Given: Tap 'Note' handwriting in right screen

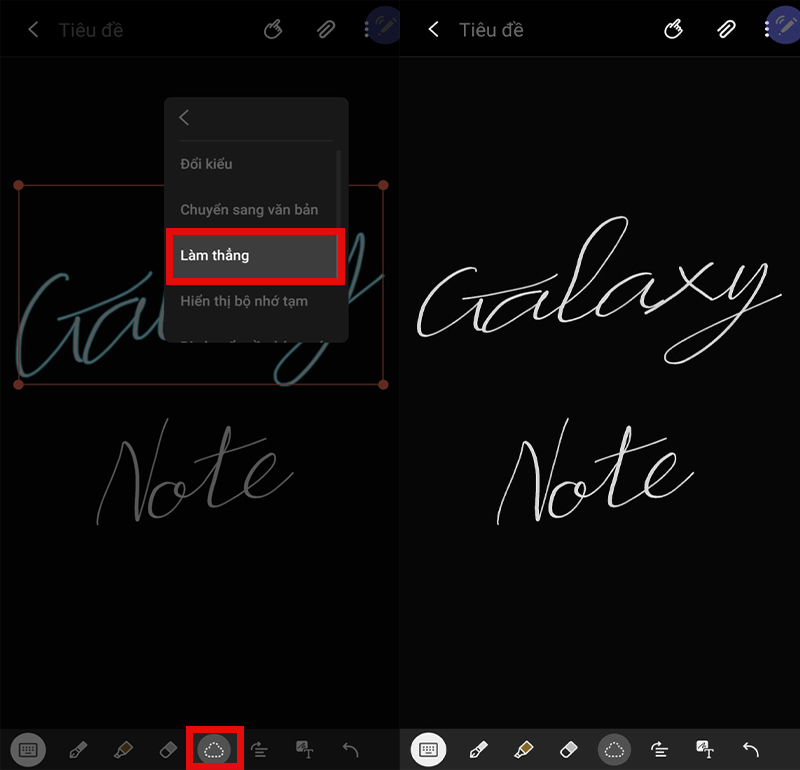Looking at the screenshot, I should 595,472.
